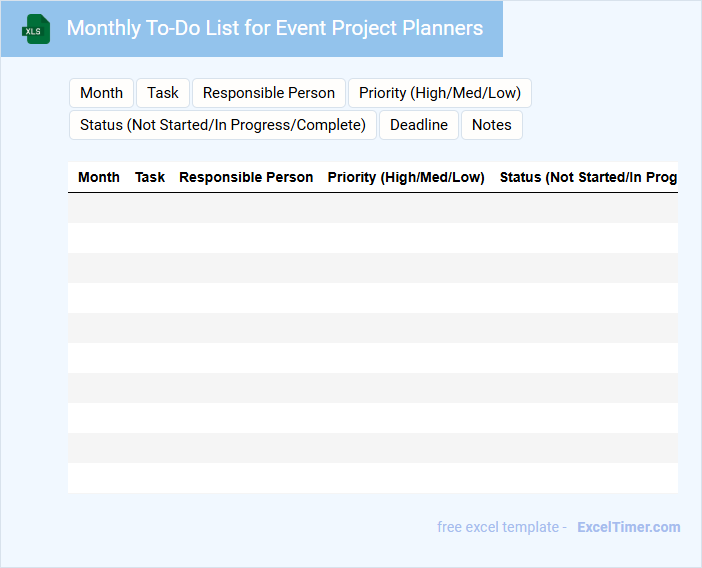The image size is (702, 568).
Task: Select the Task tag button
Action: pos(163,93)
